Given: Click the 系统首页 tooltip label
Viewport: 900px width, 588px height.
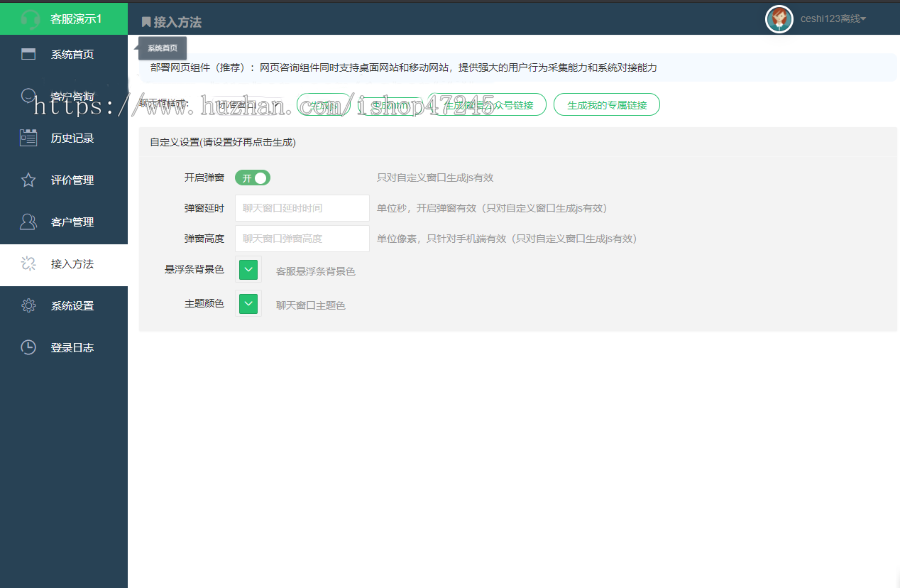Looking at the screenshot, I should pyautogui.click(x=162, y=48).
